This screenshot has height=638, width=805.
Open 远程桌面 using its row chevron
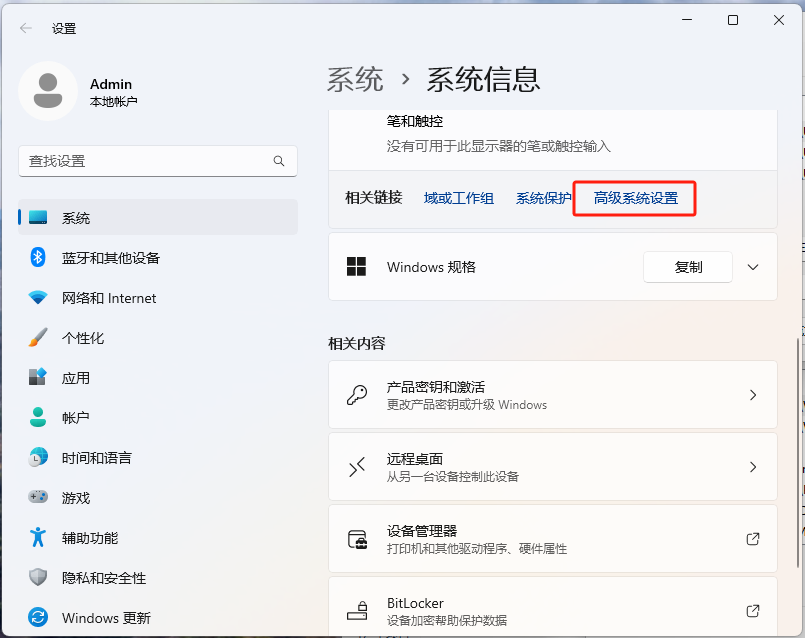pos(753,466)
